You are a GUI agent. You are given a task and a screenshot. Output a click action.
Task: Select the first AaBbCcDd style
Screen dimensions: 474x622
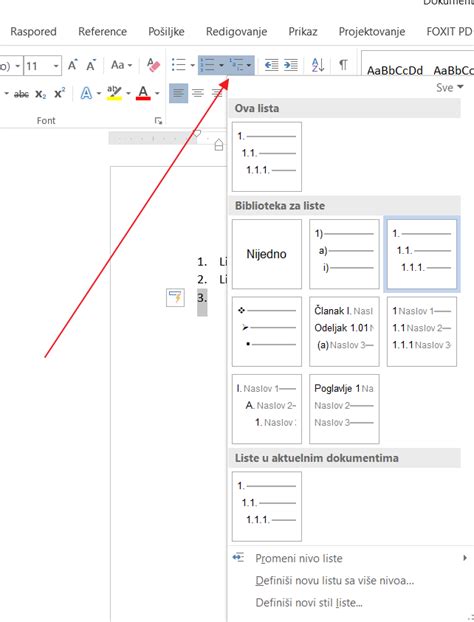point(395,71)
